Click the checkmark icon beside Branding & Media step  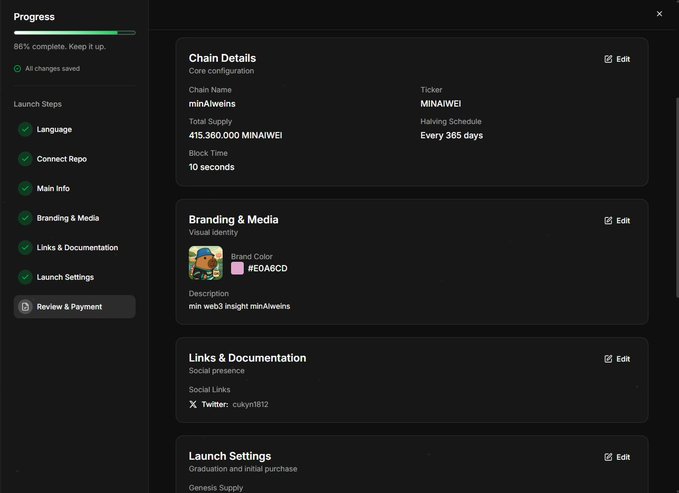tap(25, 218)
